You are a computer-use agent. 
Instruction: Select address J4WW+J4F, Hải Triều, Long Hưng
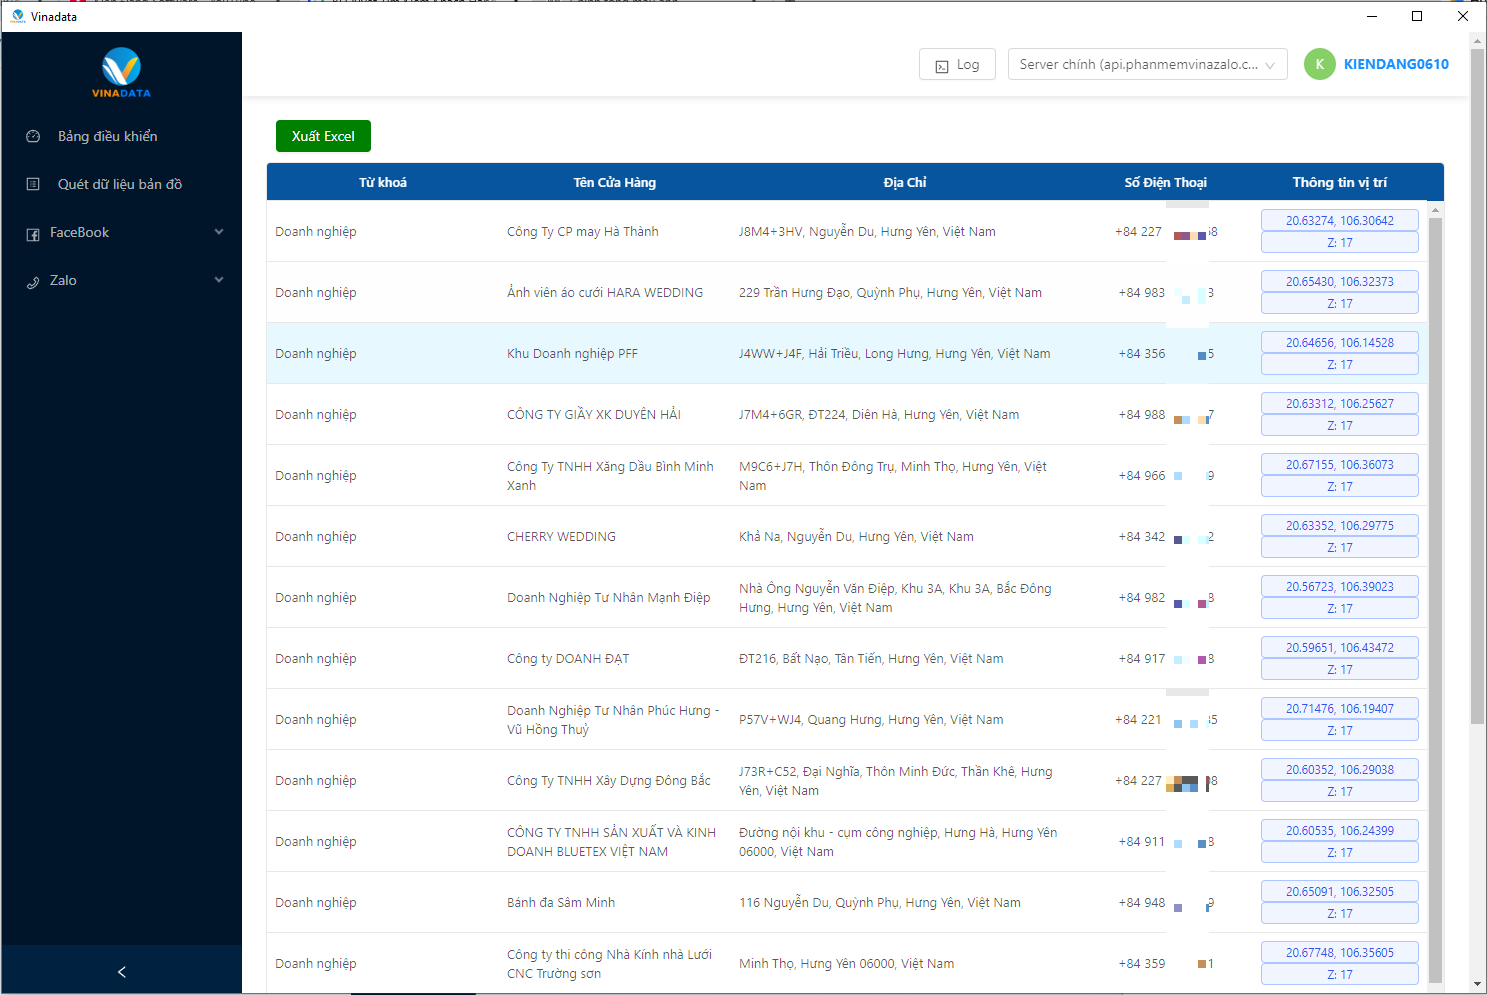(894, 353)
